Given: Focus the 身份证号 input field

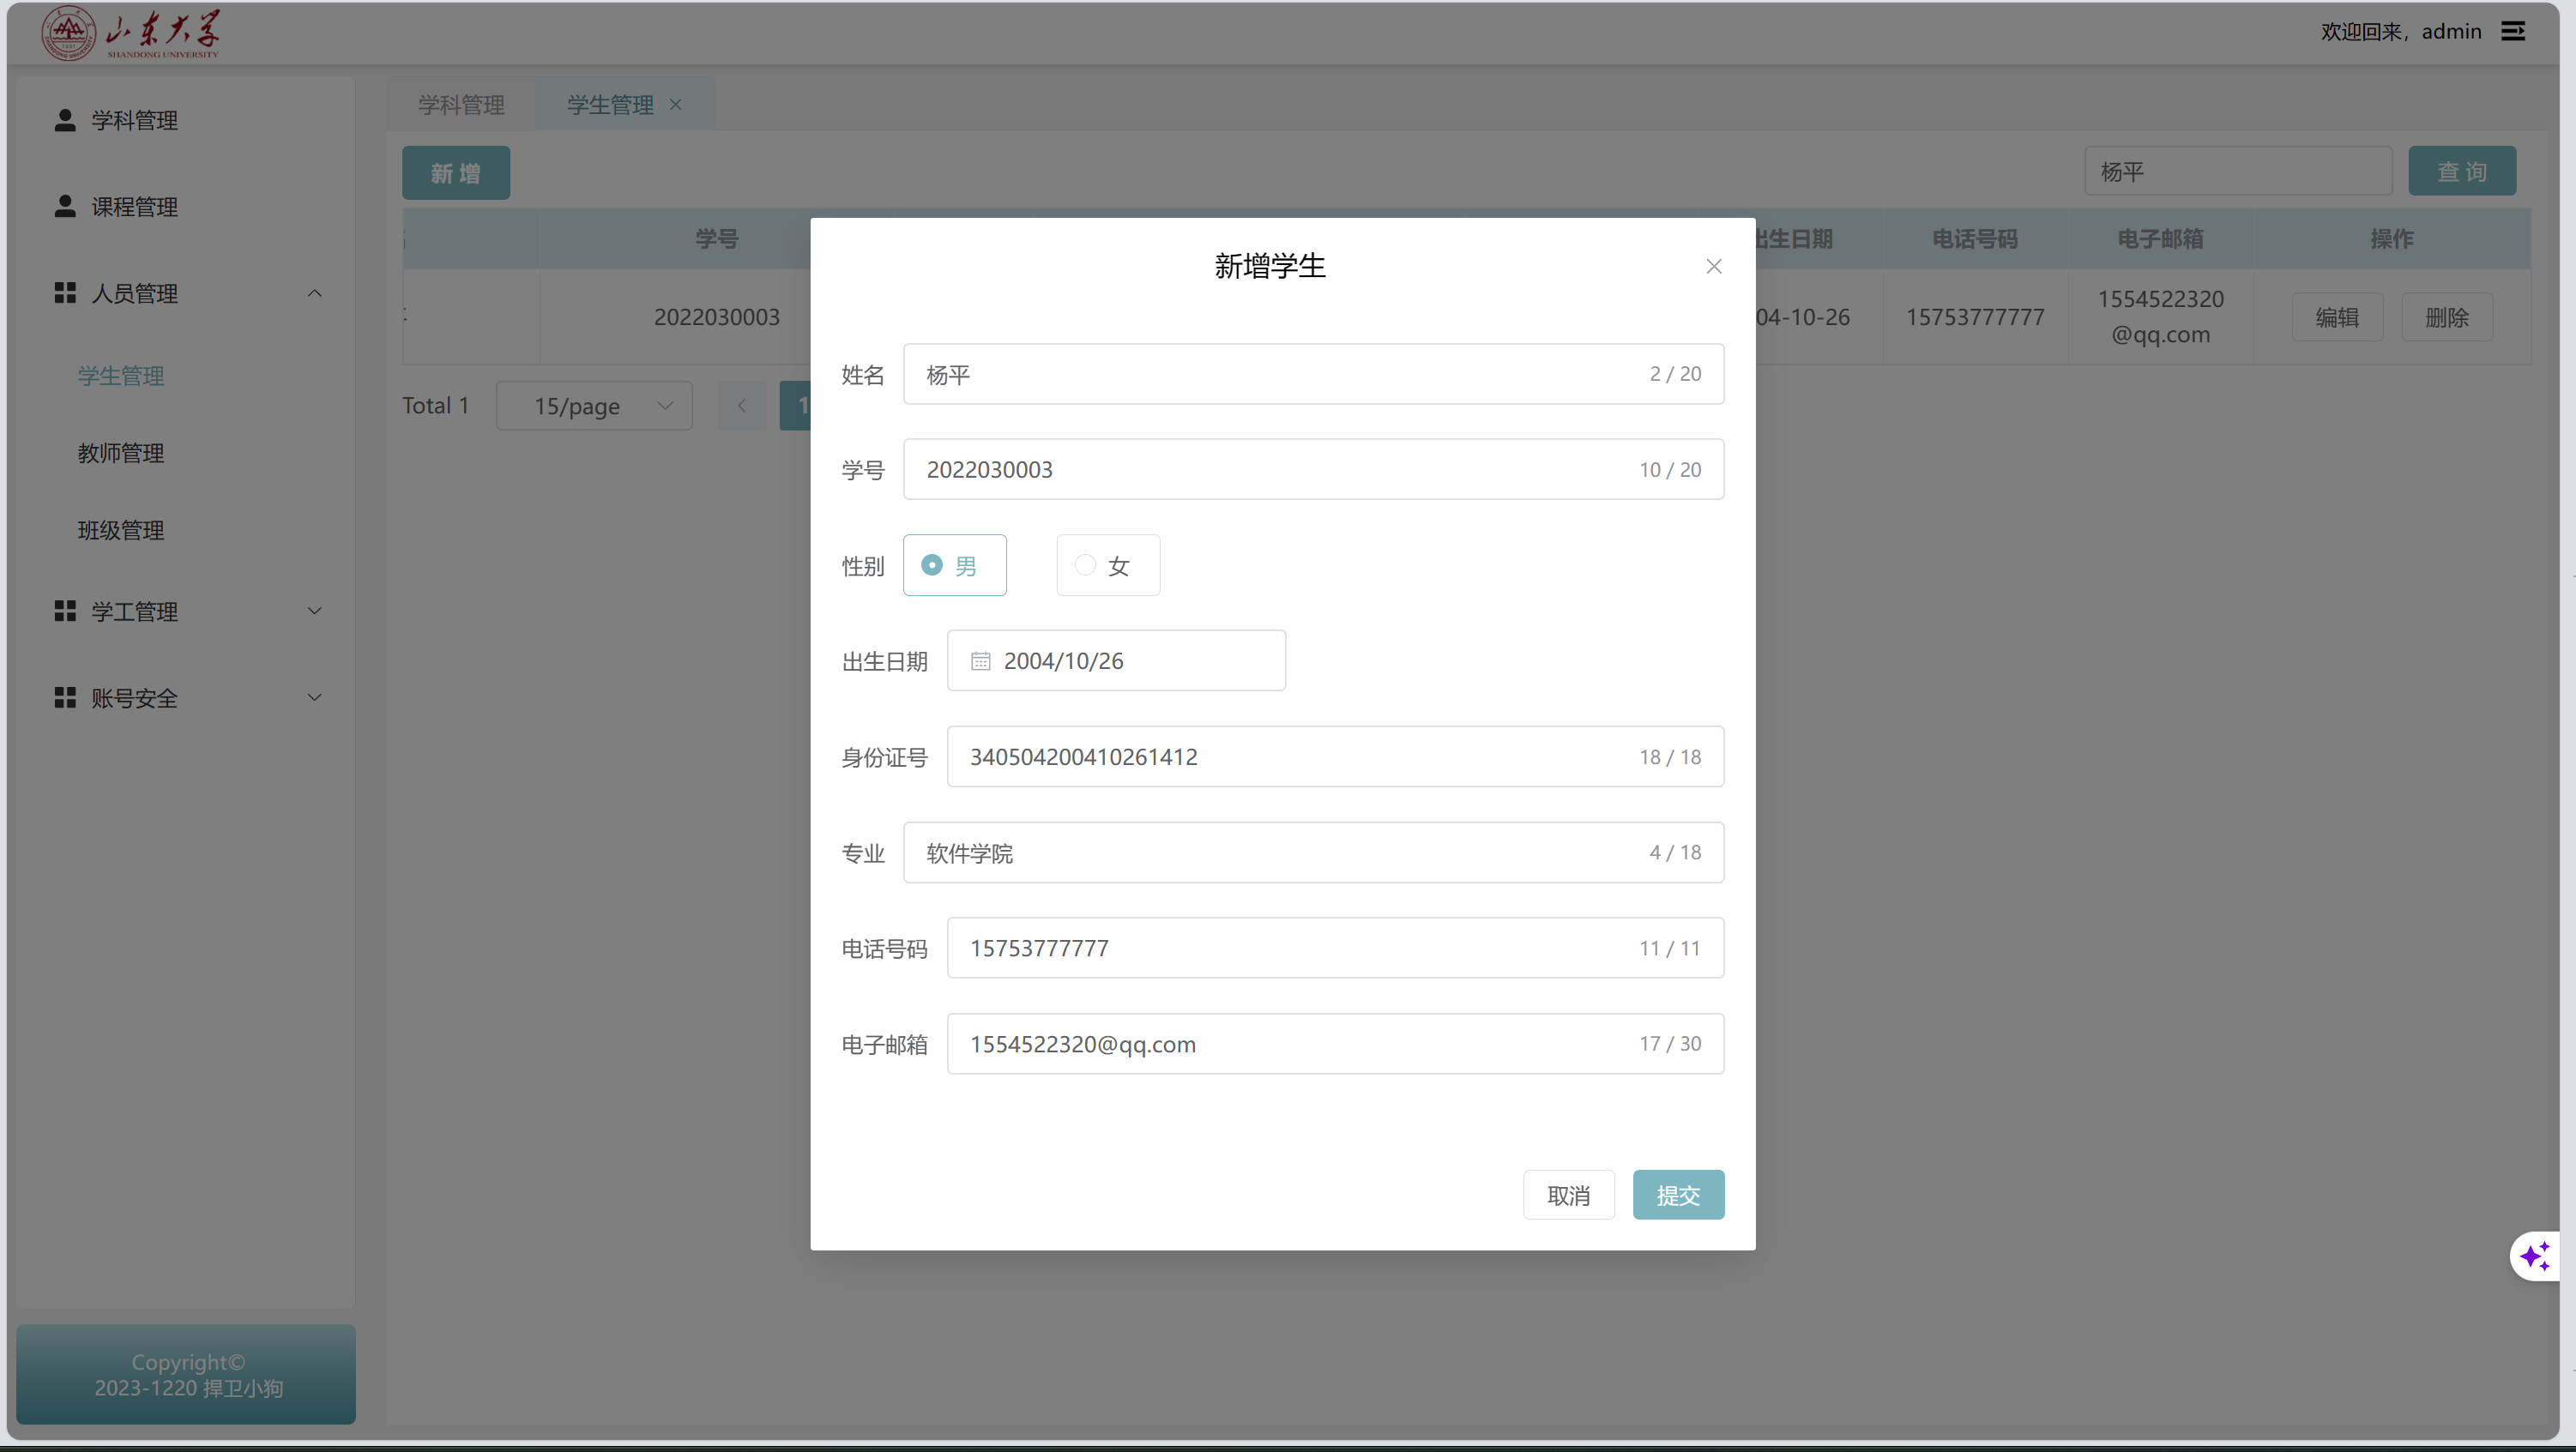Looking at the screenshot, I should coord(1335,756).
